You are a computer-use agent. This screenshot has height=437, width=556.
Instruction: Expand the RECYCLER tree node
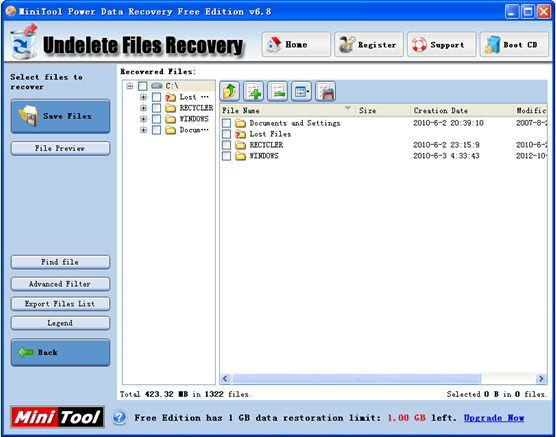coord(143,108)
